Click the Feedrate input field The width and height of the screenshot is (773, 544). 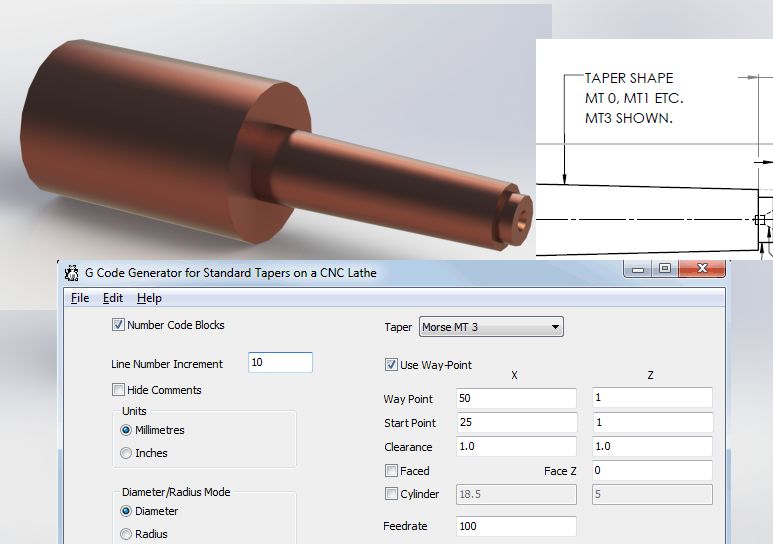click(x=516, y=526)
